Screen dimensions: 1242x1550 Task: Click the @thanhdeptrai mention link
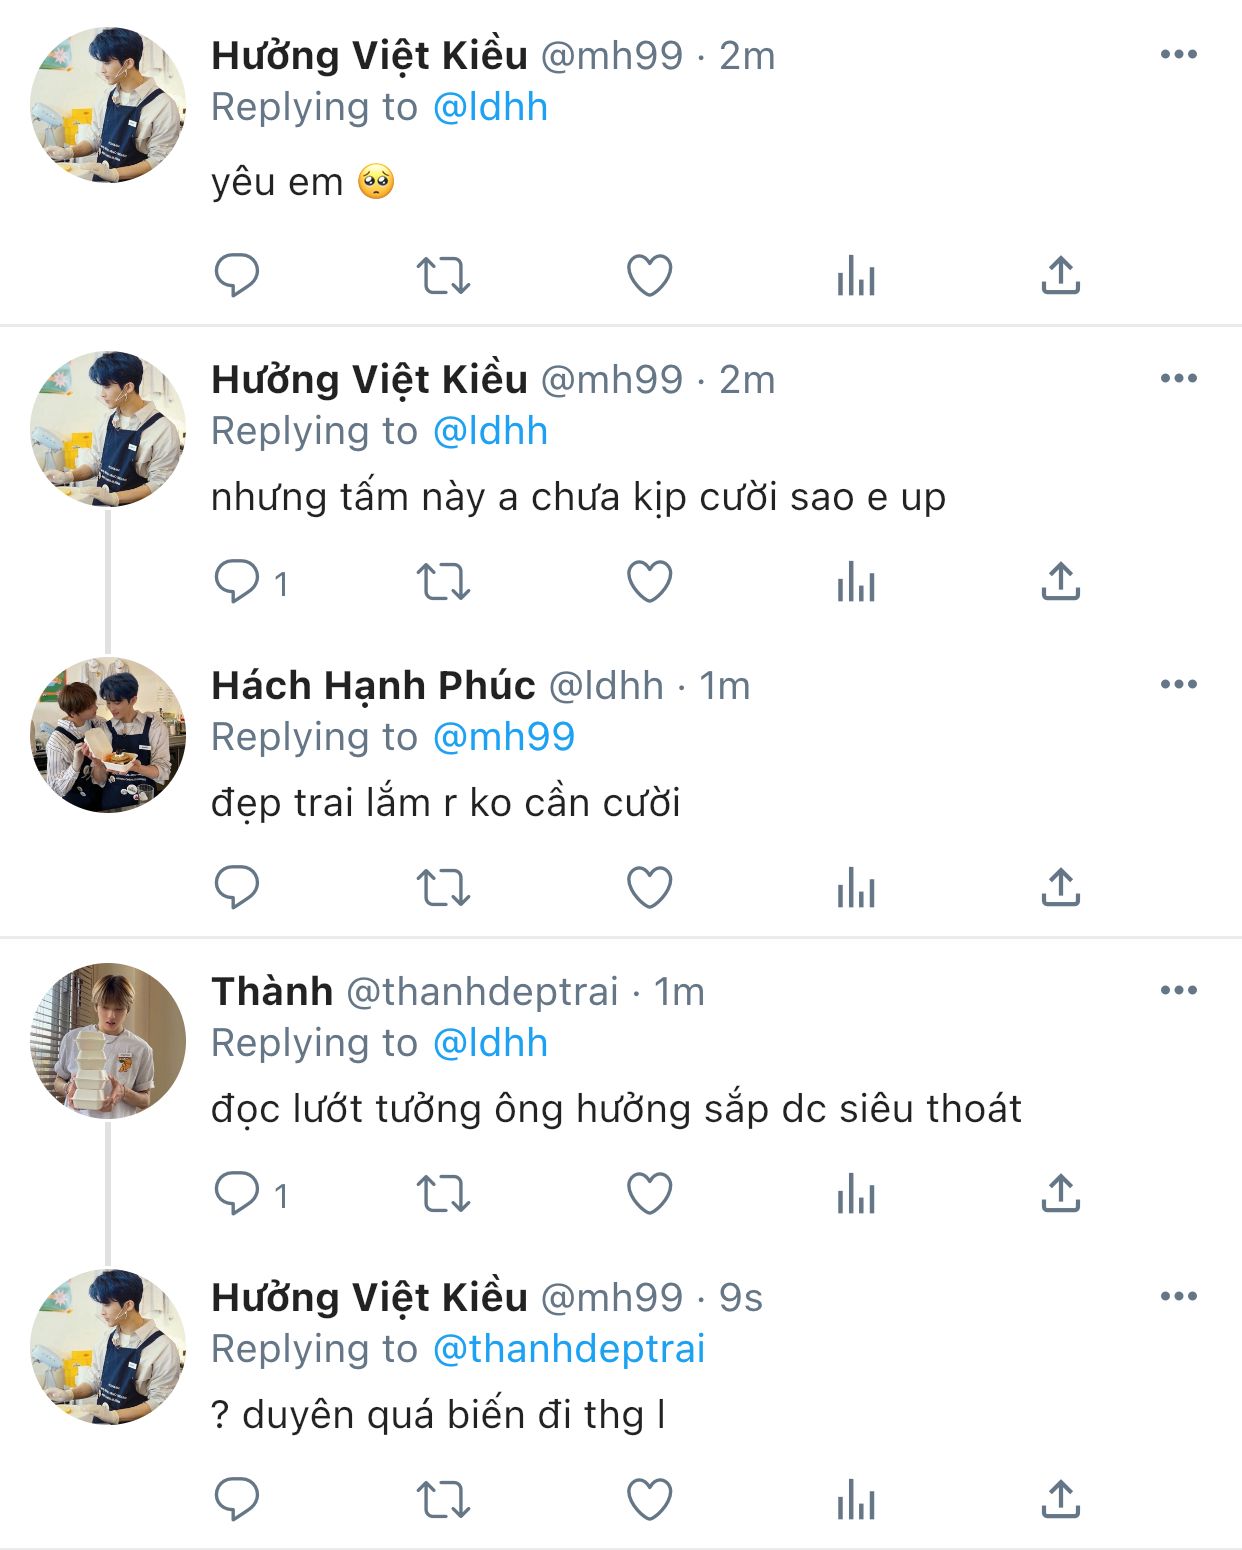point(569,1349)
